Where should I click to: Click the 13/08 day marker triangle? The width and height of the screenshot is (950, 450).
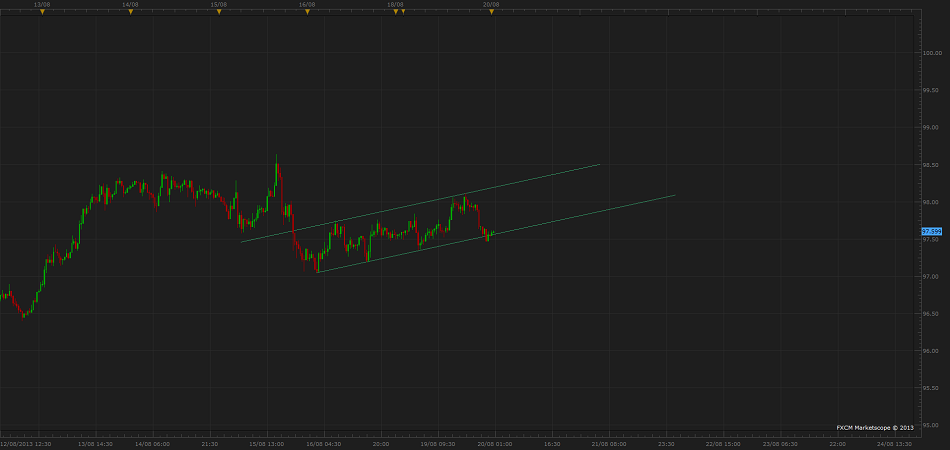tap(42, 12)
